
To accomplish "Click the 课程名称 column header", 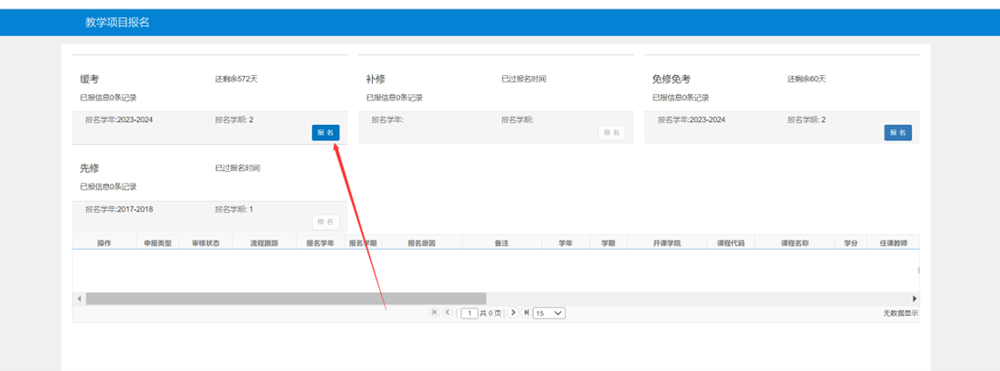I will click(795, 243).
